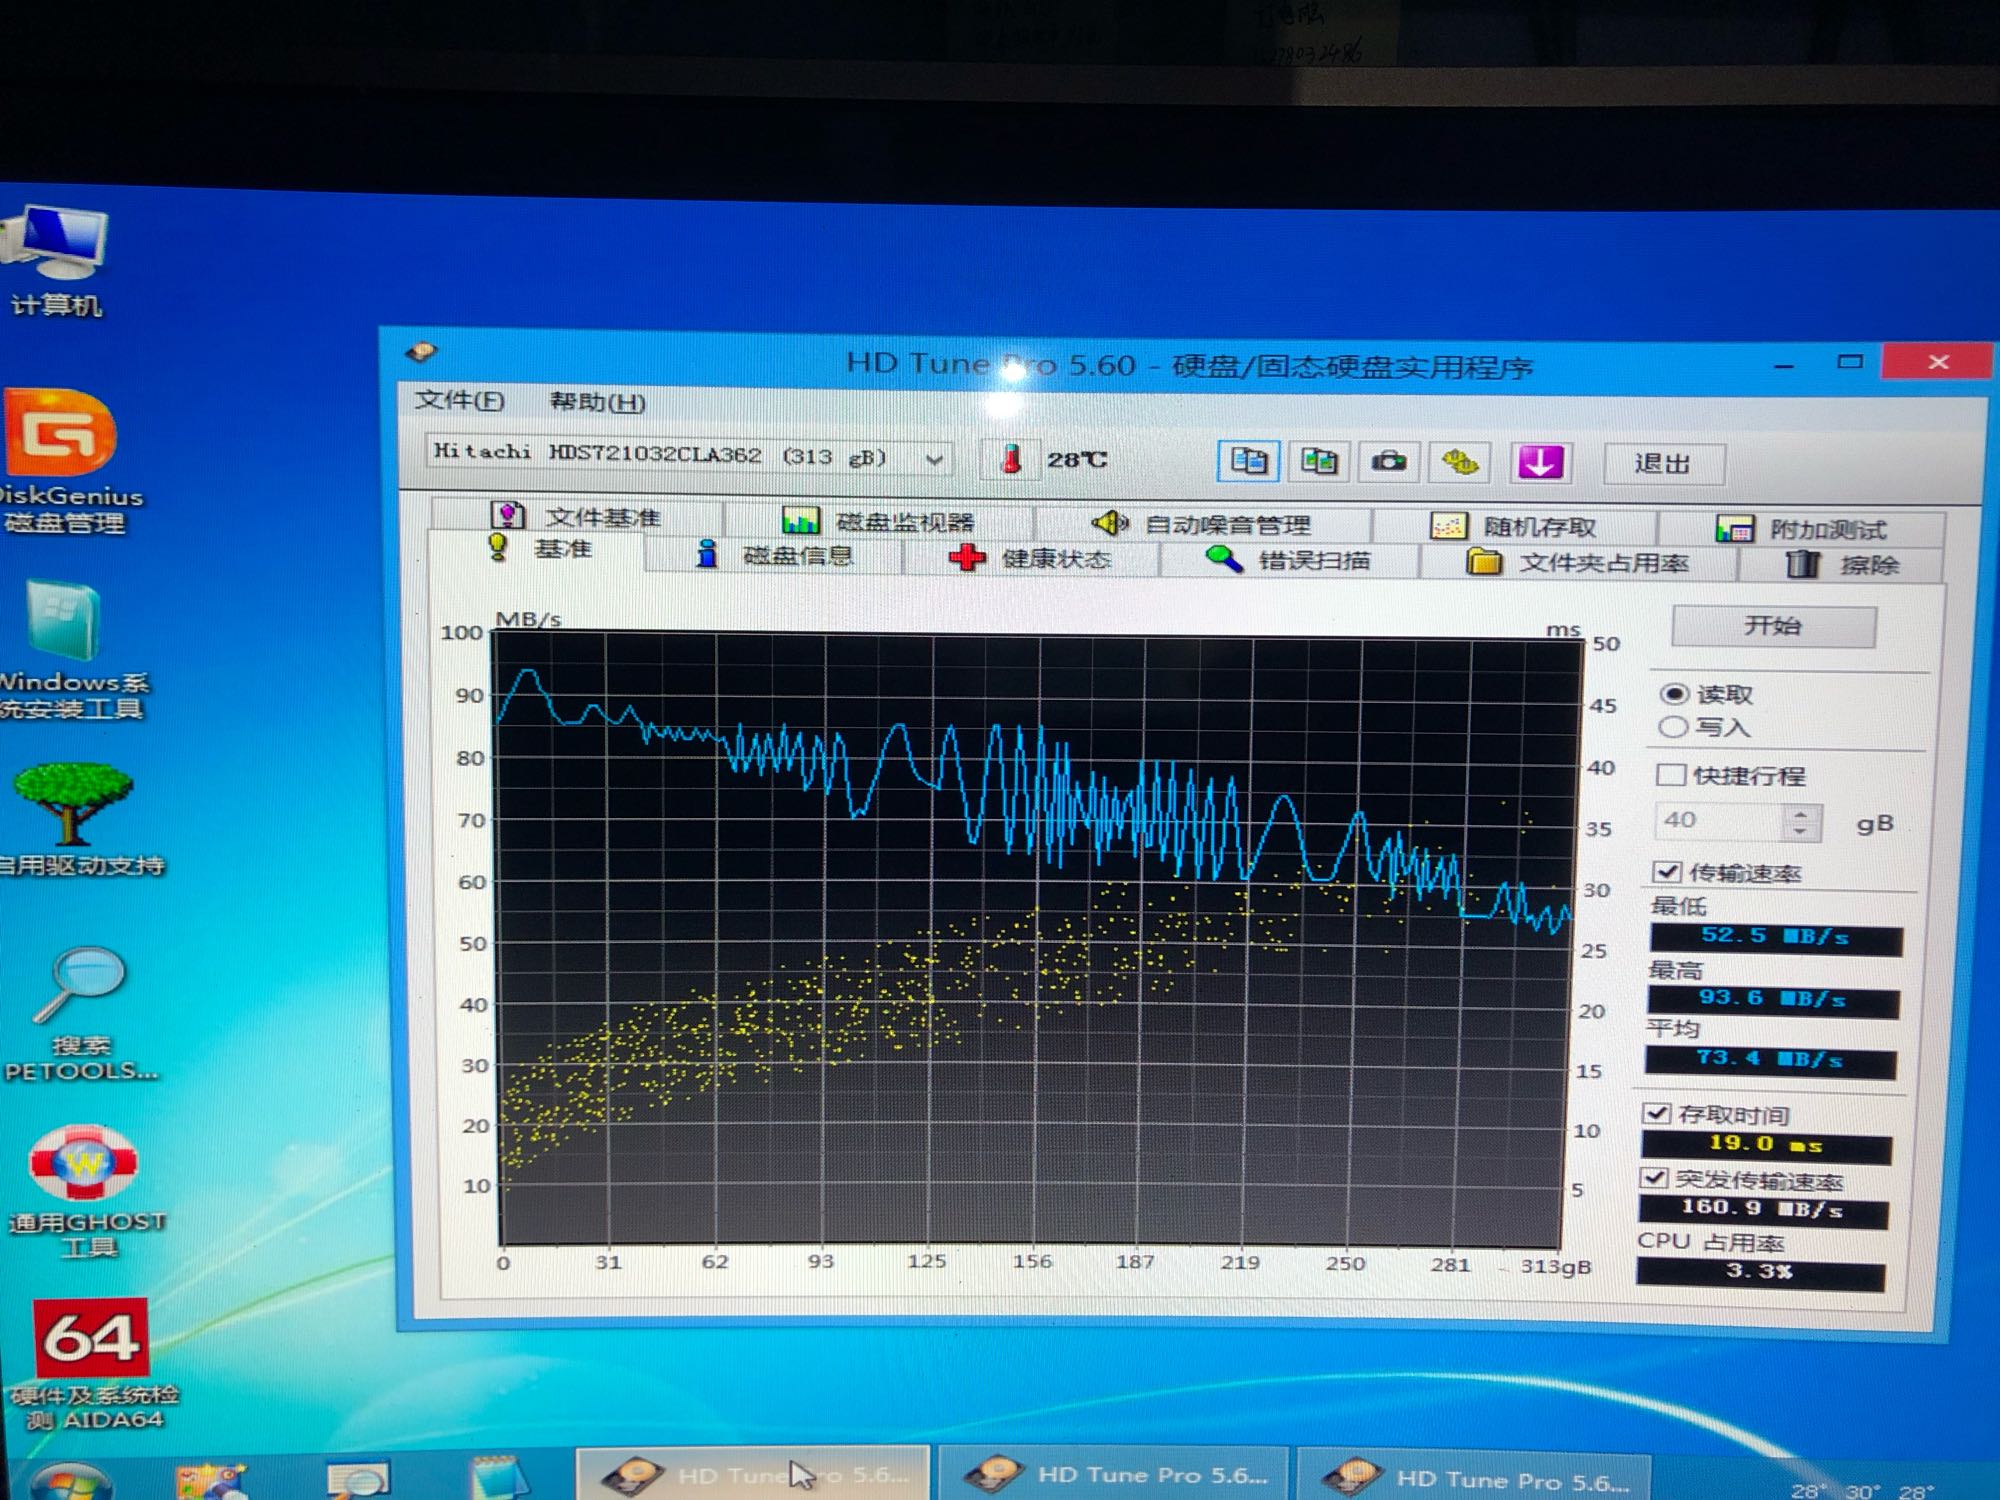2000x1500 pixels.
Task: Click the copy screenshot to clipboard icon
Action: coord(1319,462)
